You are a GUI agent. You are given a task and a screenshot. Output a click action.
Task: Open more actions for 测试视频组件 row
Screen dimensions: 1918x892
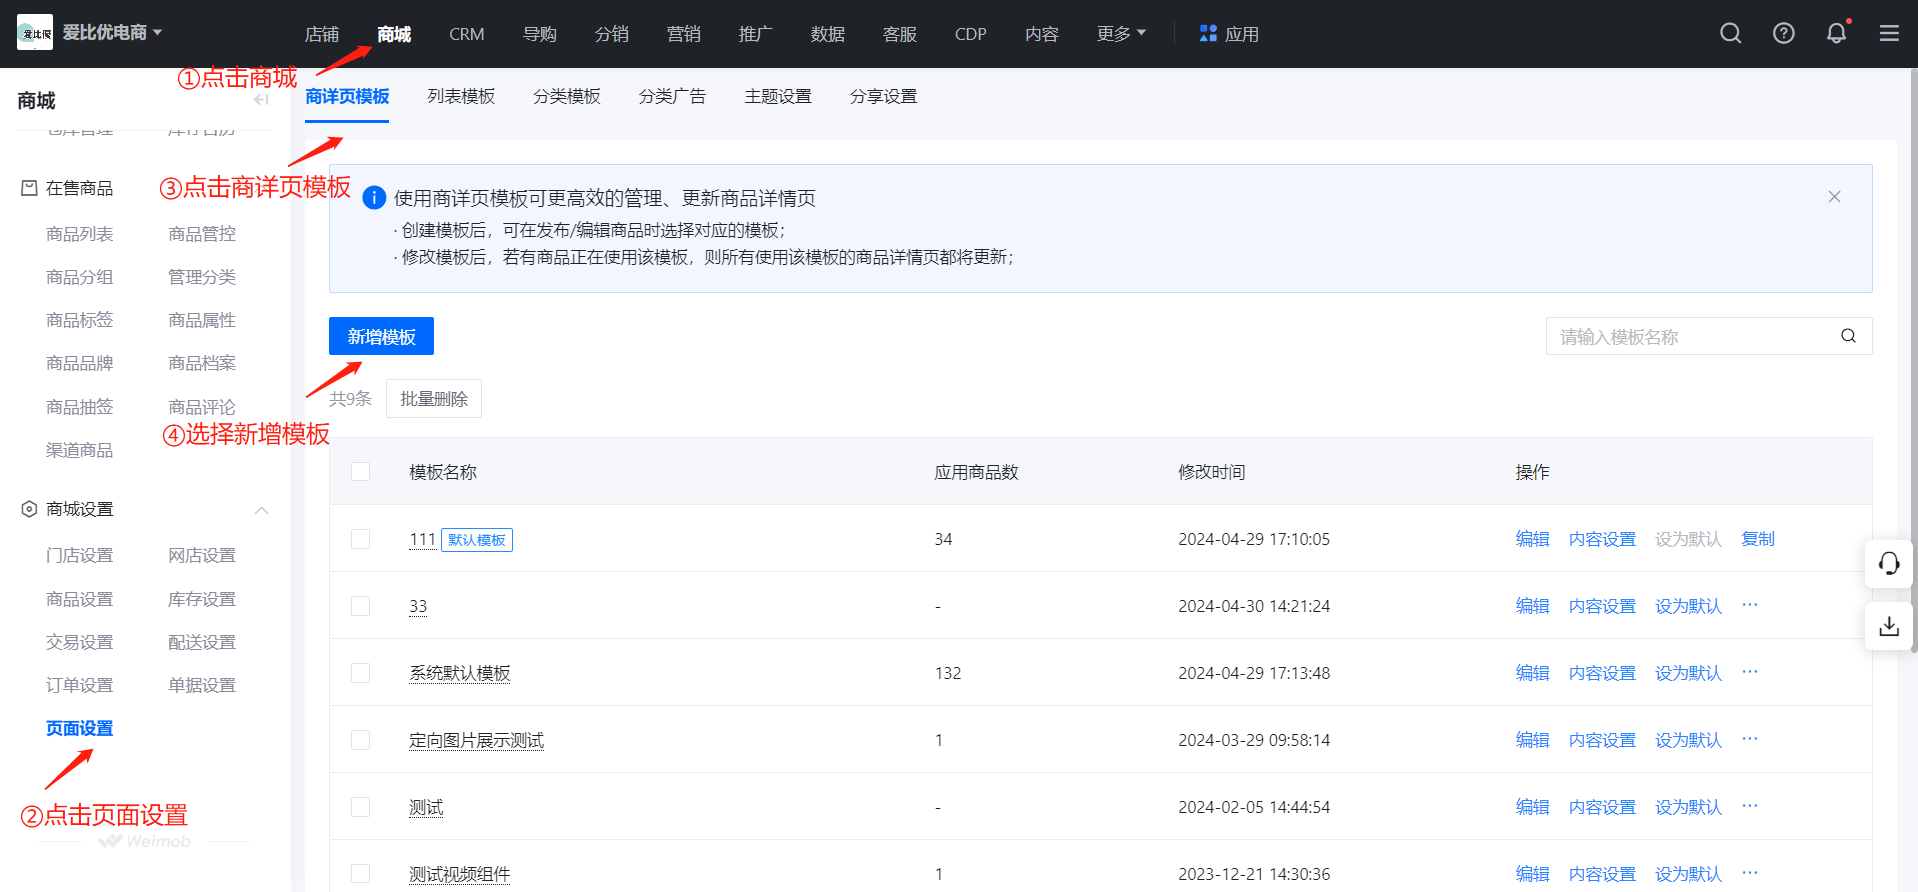click(x=1750, y=873)
